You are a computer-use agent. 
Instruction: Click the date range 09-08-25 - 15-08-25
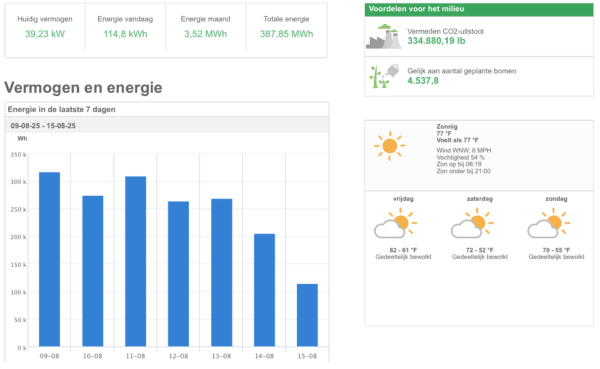[43, 126]
